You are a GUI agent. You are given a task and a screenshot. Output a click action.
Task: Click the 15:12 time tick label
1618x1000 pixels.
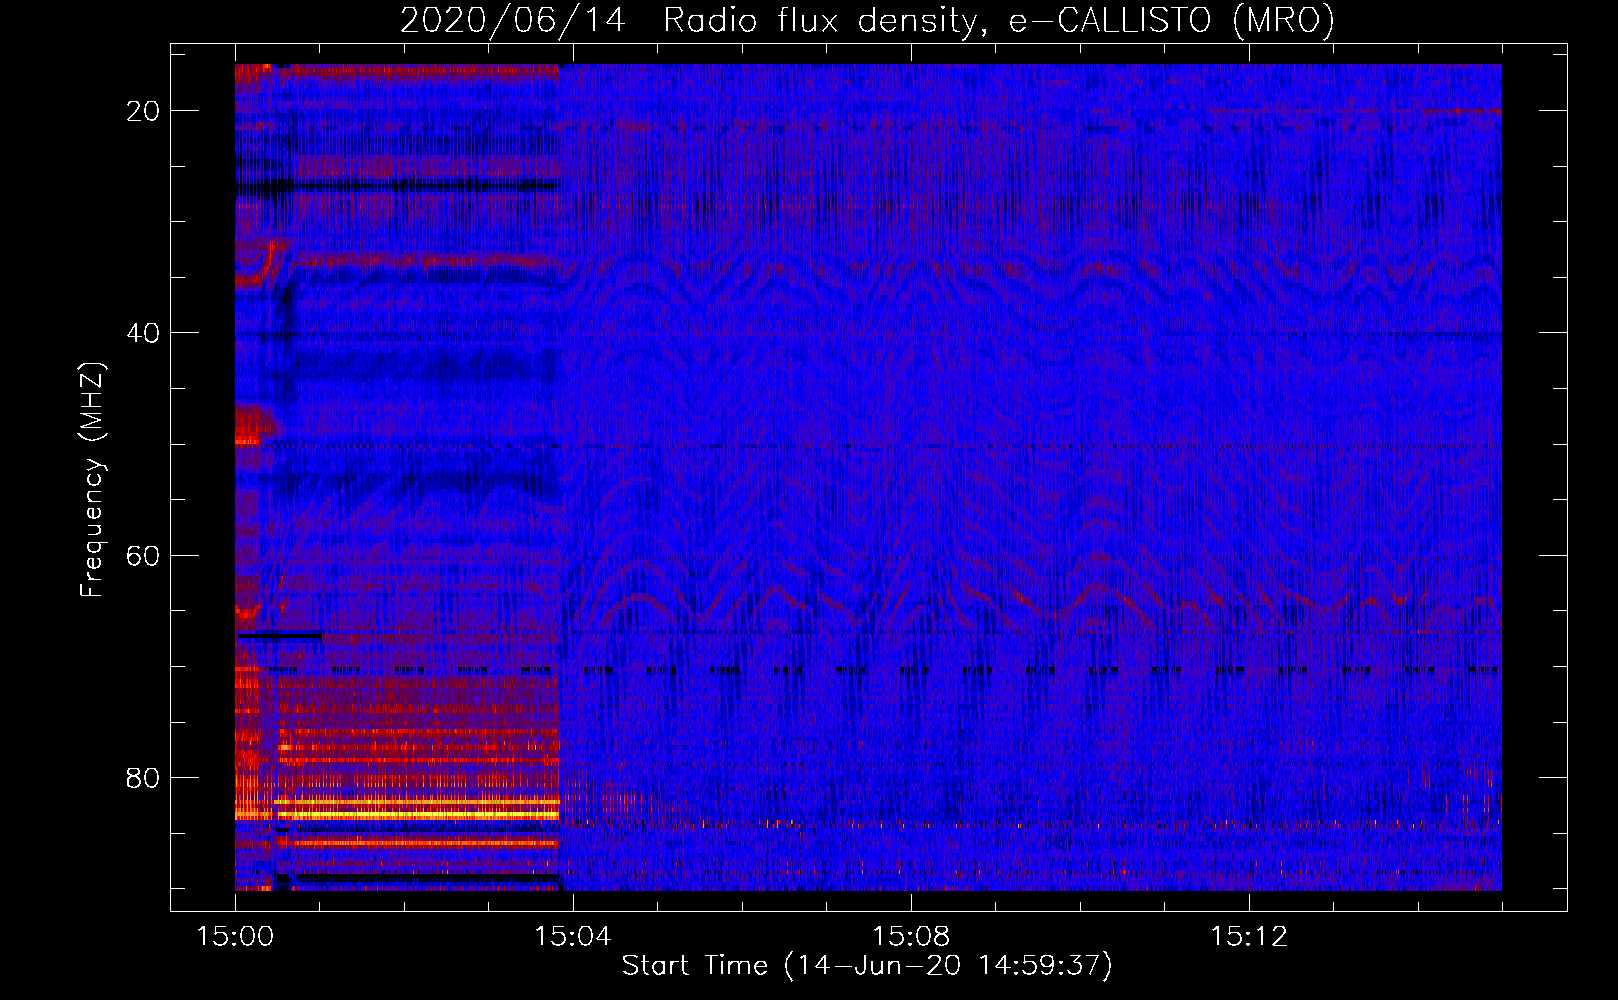point(1248,937)
